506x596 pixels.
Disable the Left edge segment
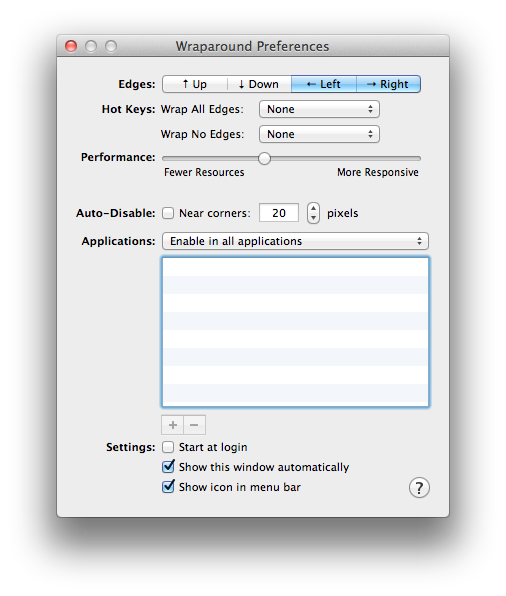324,84
